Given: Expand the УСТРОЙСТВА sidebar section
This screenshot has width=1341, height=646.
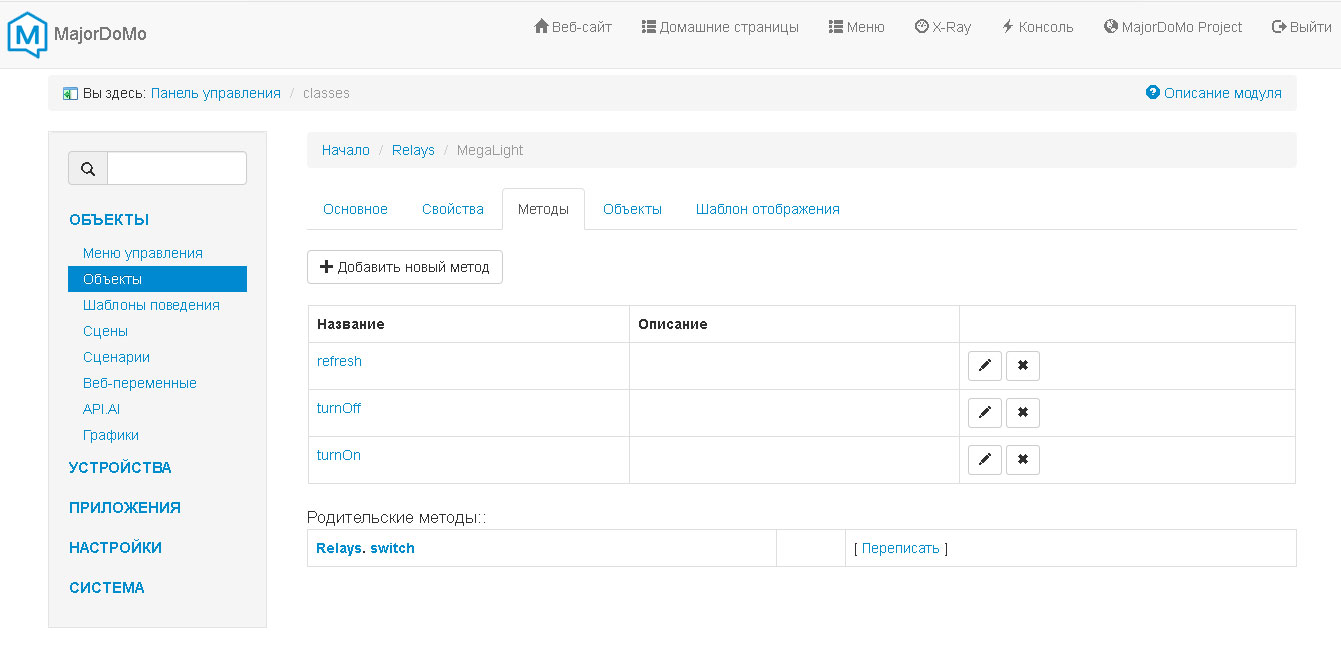Looking at the screenshot, I should (x=120, y=467).
